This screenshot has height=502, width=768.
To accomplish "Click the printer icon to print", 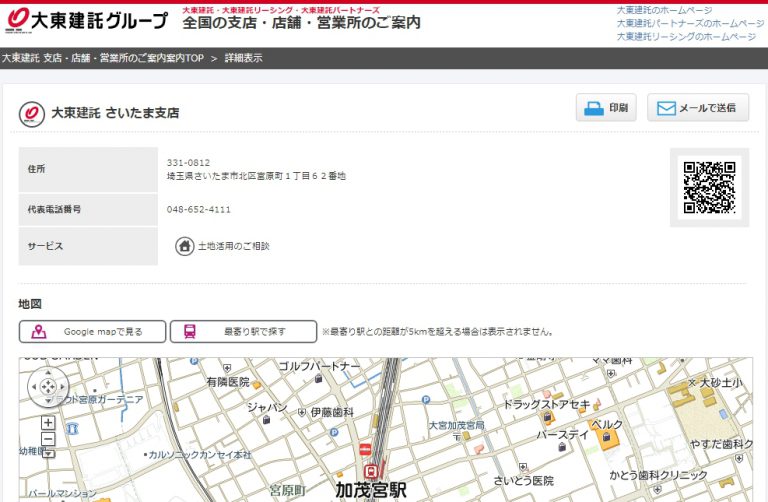I will point(594,108).
